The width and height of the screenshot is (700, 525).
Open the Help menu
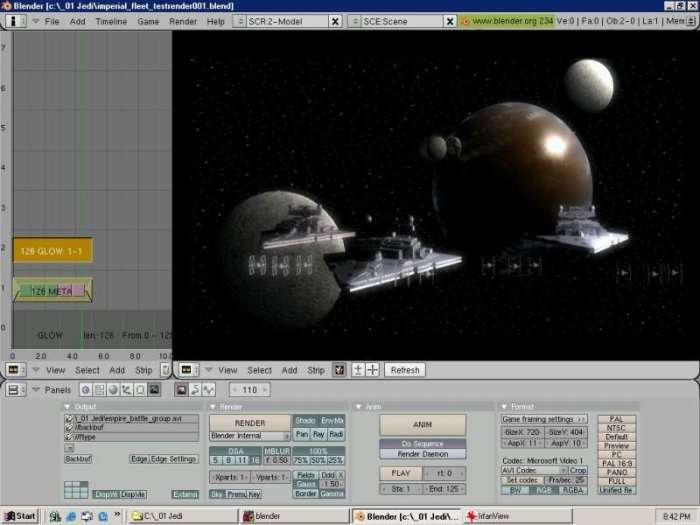(x=216, y=21)
